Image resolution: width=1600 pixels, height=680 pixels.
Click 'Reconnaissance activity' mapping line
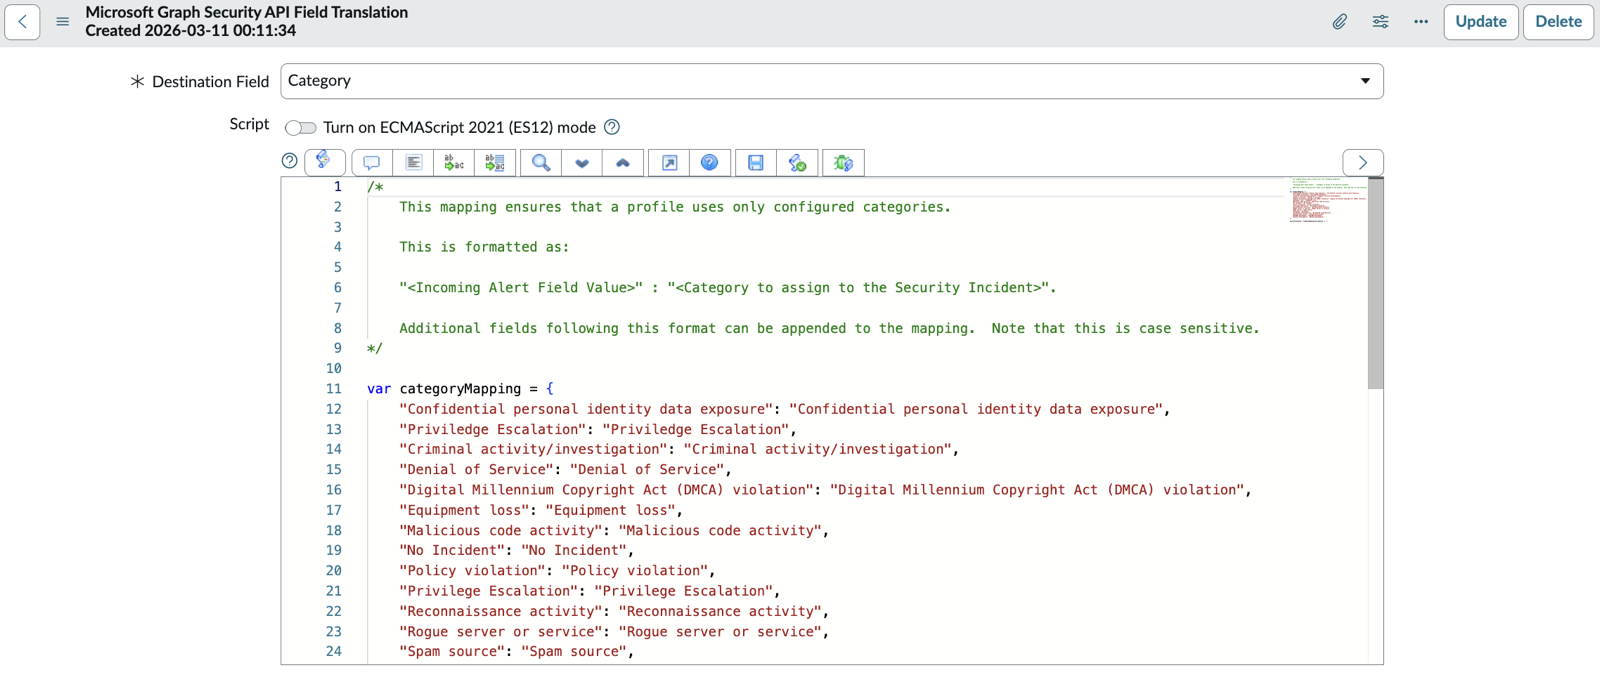tap(614, 611)
